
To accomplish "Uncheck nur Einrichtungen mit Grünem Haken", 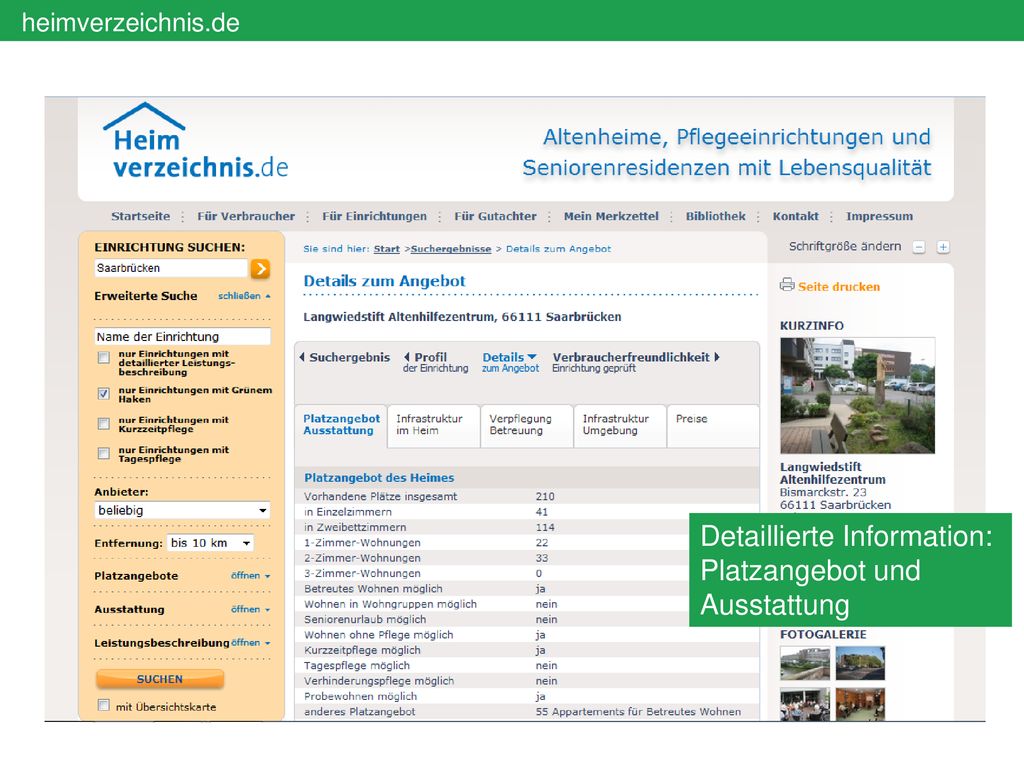I will [x=103, y=394].
